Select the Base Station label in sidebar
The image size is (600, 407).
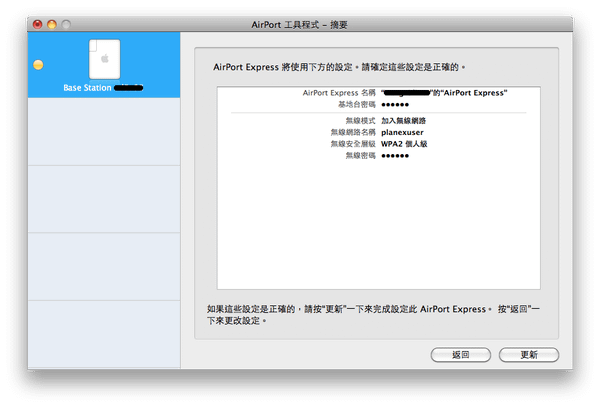103,88
